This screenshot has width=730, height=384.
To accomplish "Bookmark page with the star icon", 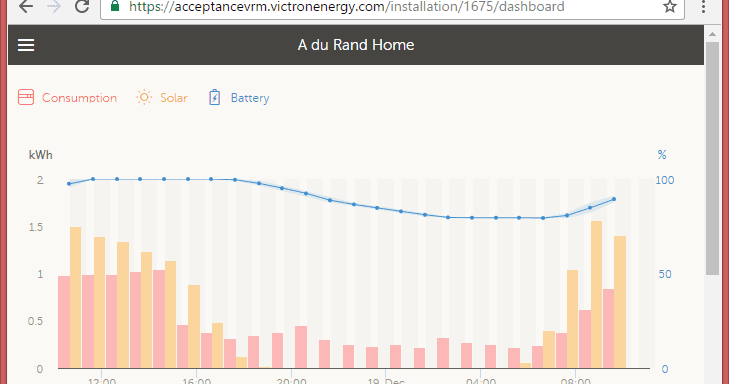I will pos(669,7).
